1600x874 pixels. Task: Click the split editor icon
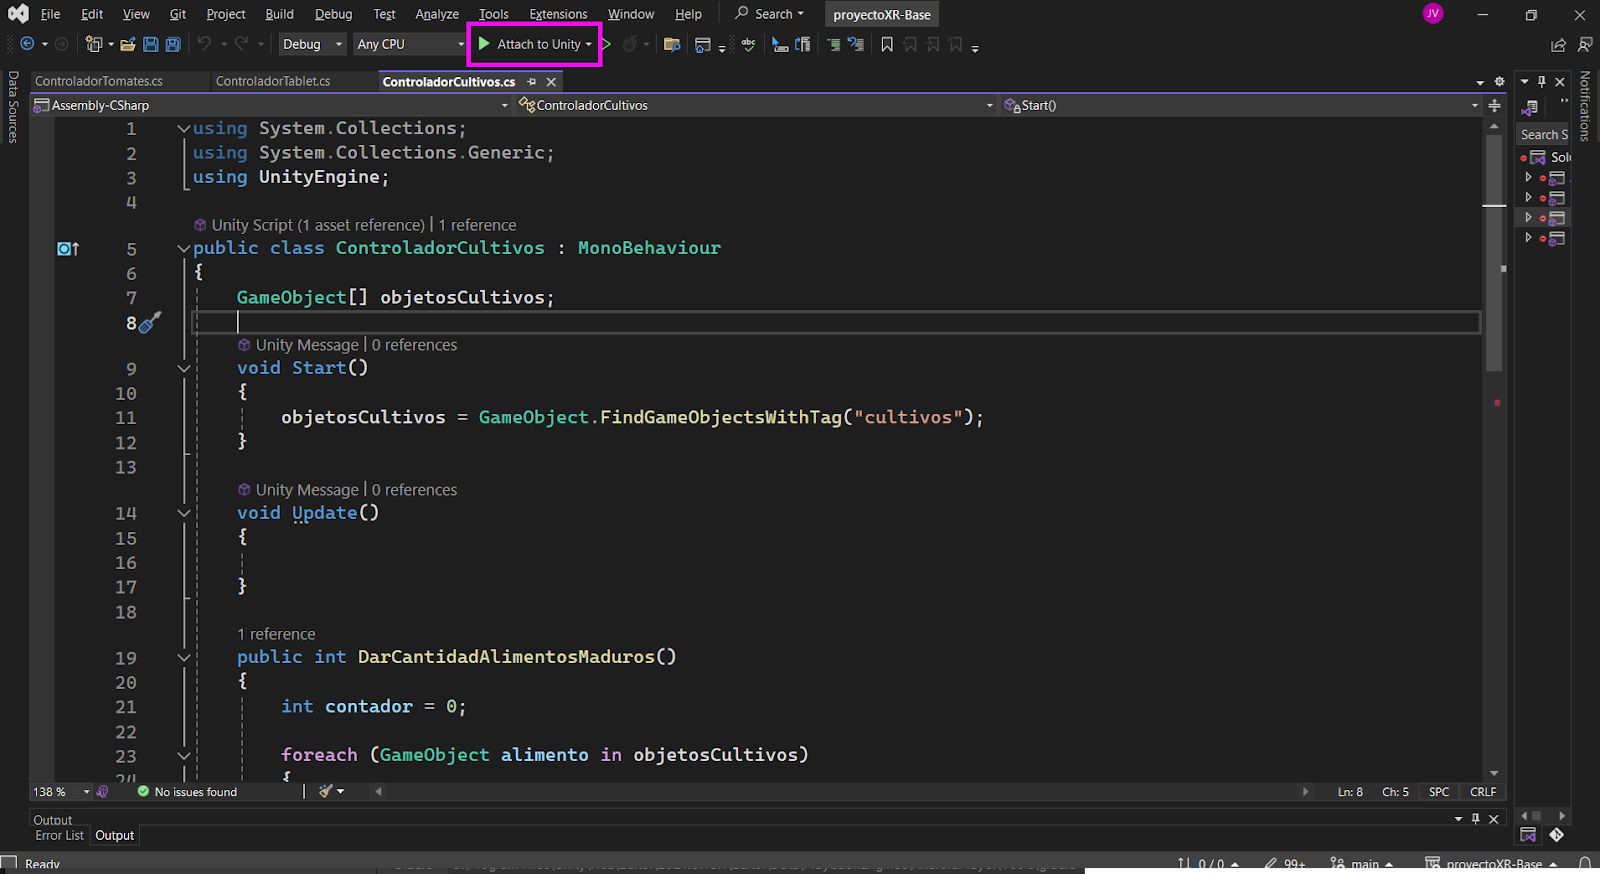(x=1494, y=105)
